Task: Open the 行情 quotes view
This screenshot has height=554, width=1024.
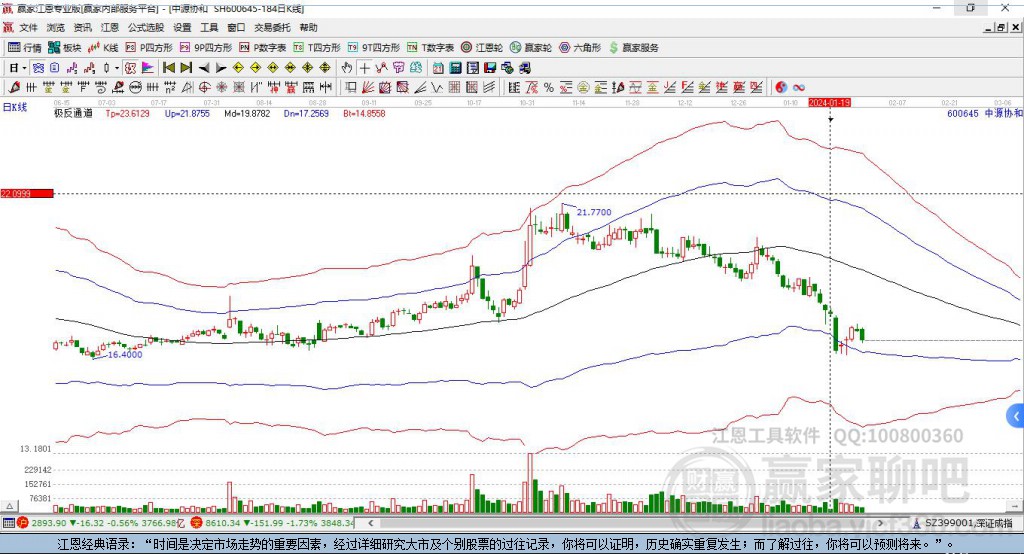Action: [25, 48]
